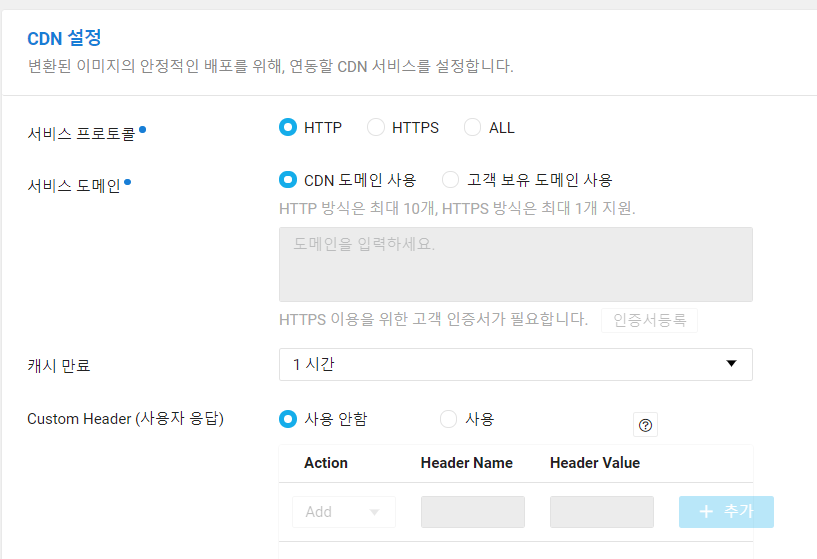Select CDN 도메인 사용 option
817x559 pixels.
tap(288, 180)
